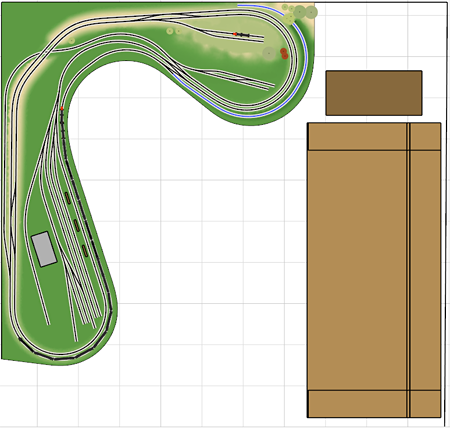This screenshot has height=430, width=450.
Task: Click the red signal marker on the upper siding
Action: click(x=235, y=34)
